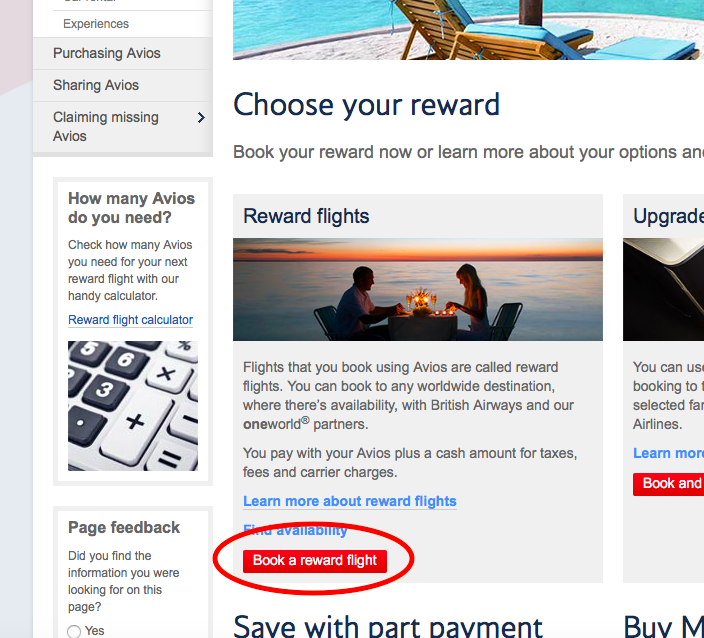
Task: Click the Upgrade card heading
Action: pos(669,216)
